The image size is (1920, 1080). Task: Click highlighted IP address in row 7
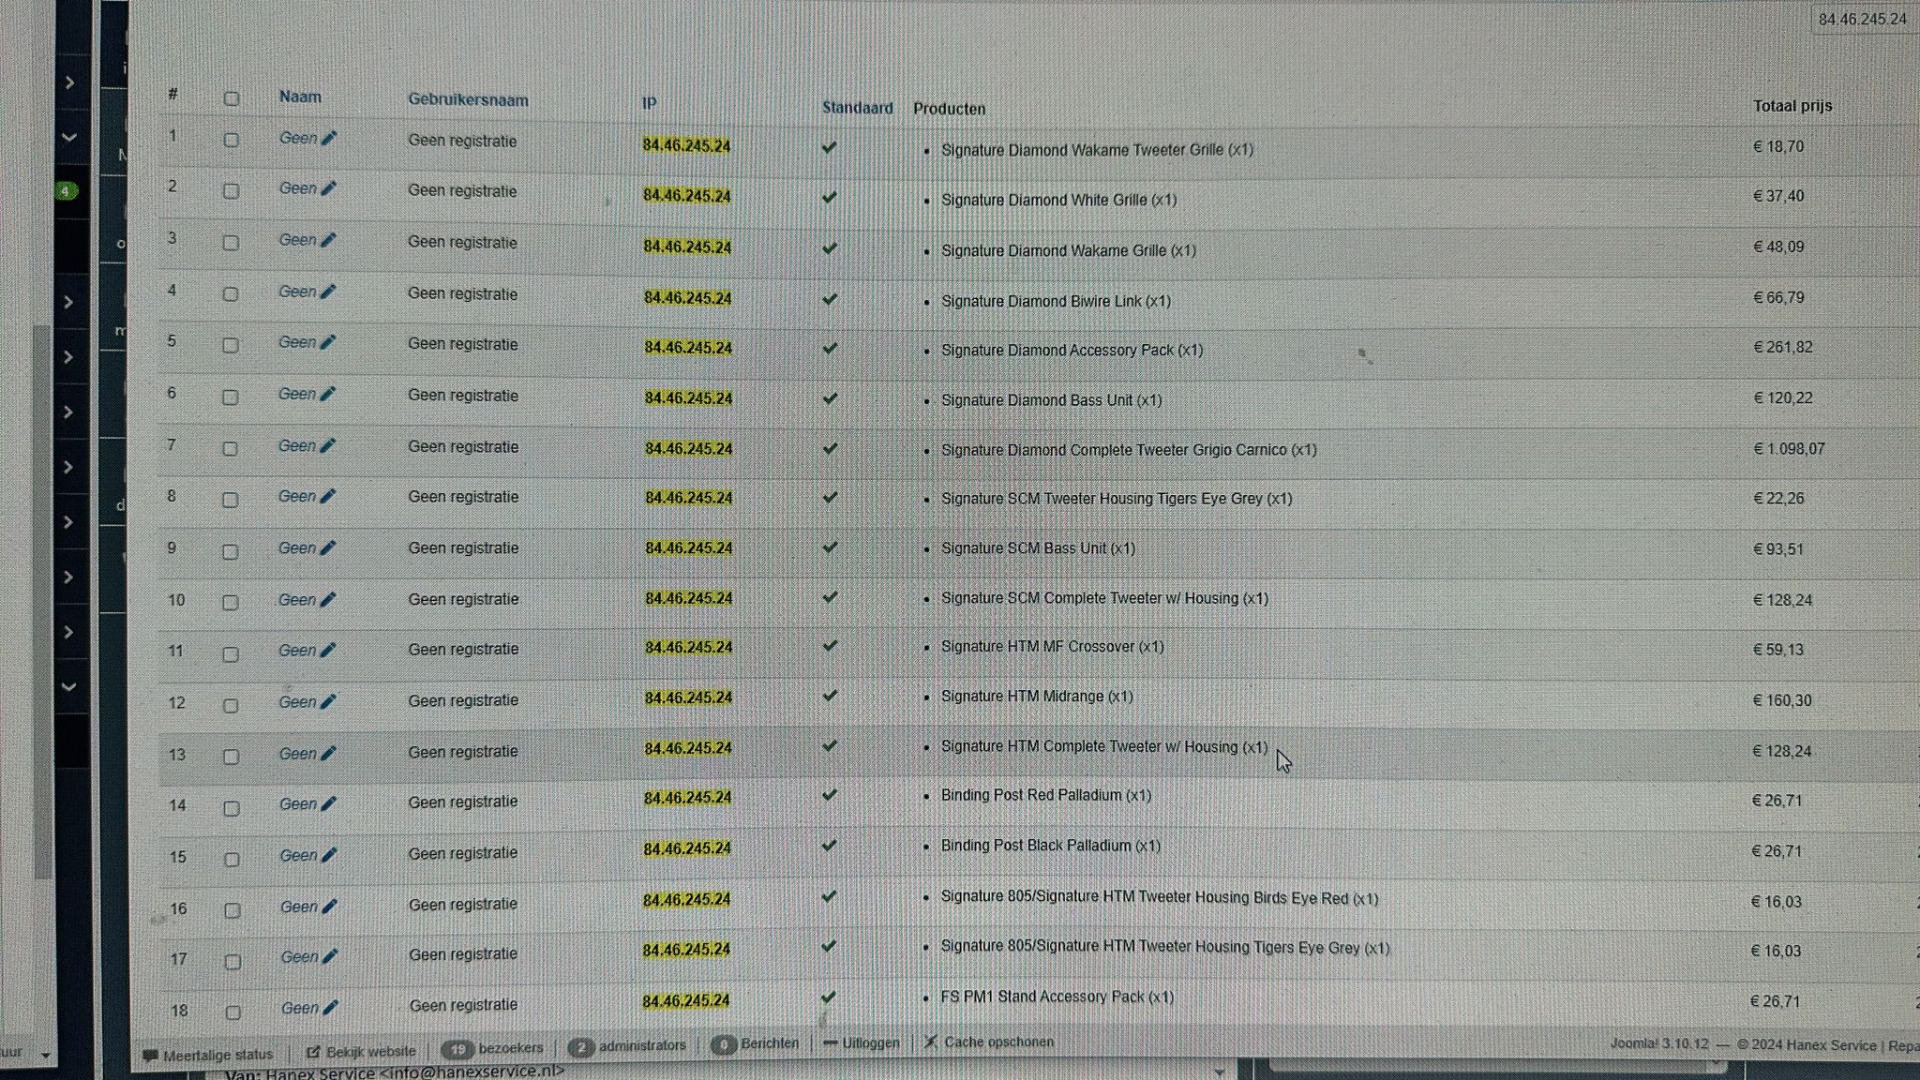tap(688, 448)
